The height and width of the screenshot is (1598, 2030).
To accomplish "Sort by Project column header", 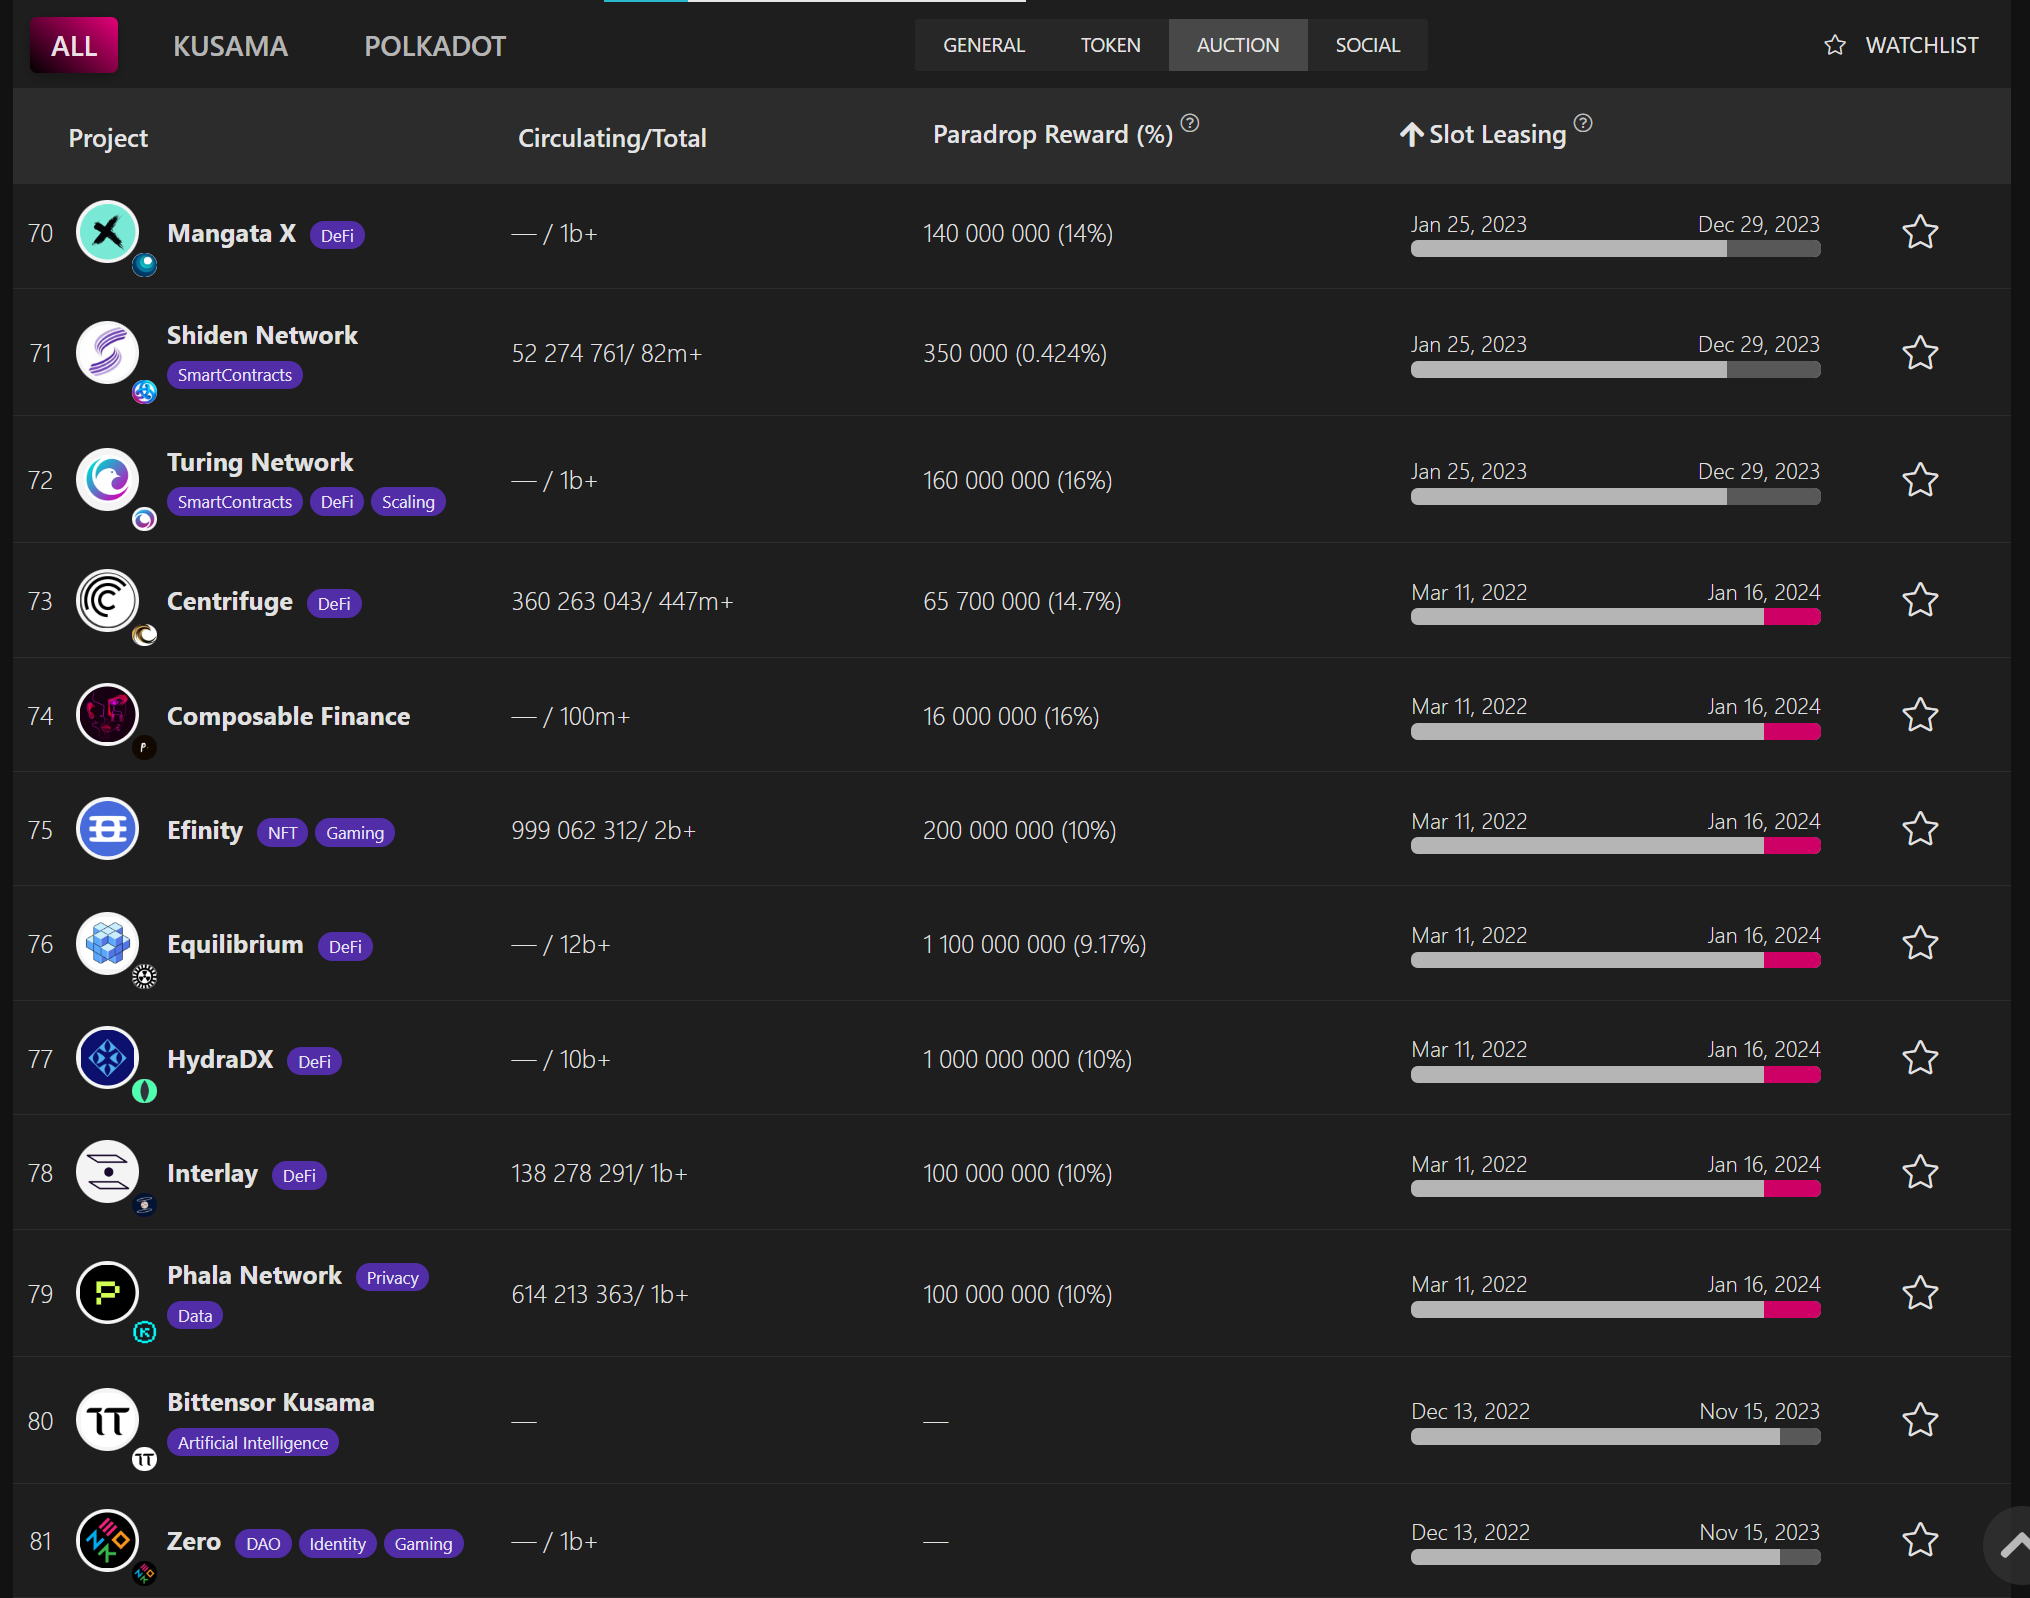I will pyautogui.click(x=108, y=138).
